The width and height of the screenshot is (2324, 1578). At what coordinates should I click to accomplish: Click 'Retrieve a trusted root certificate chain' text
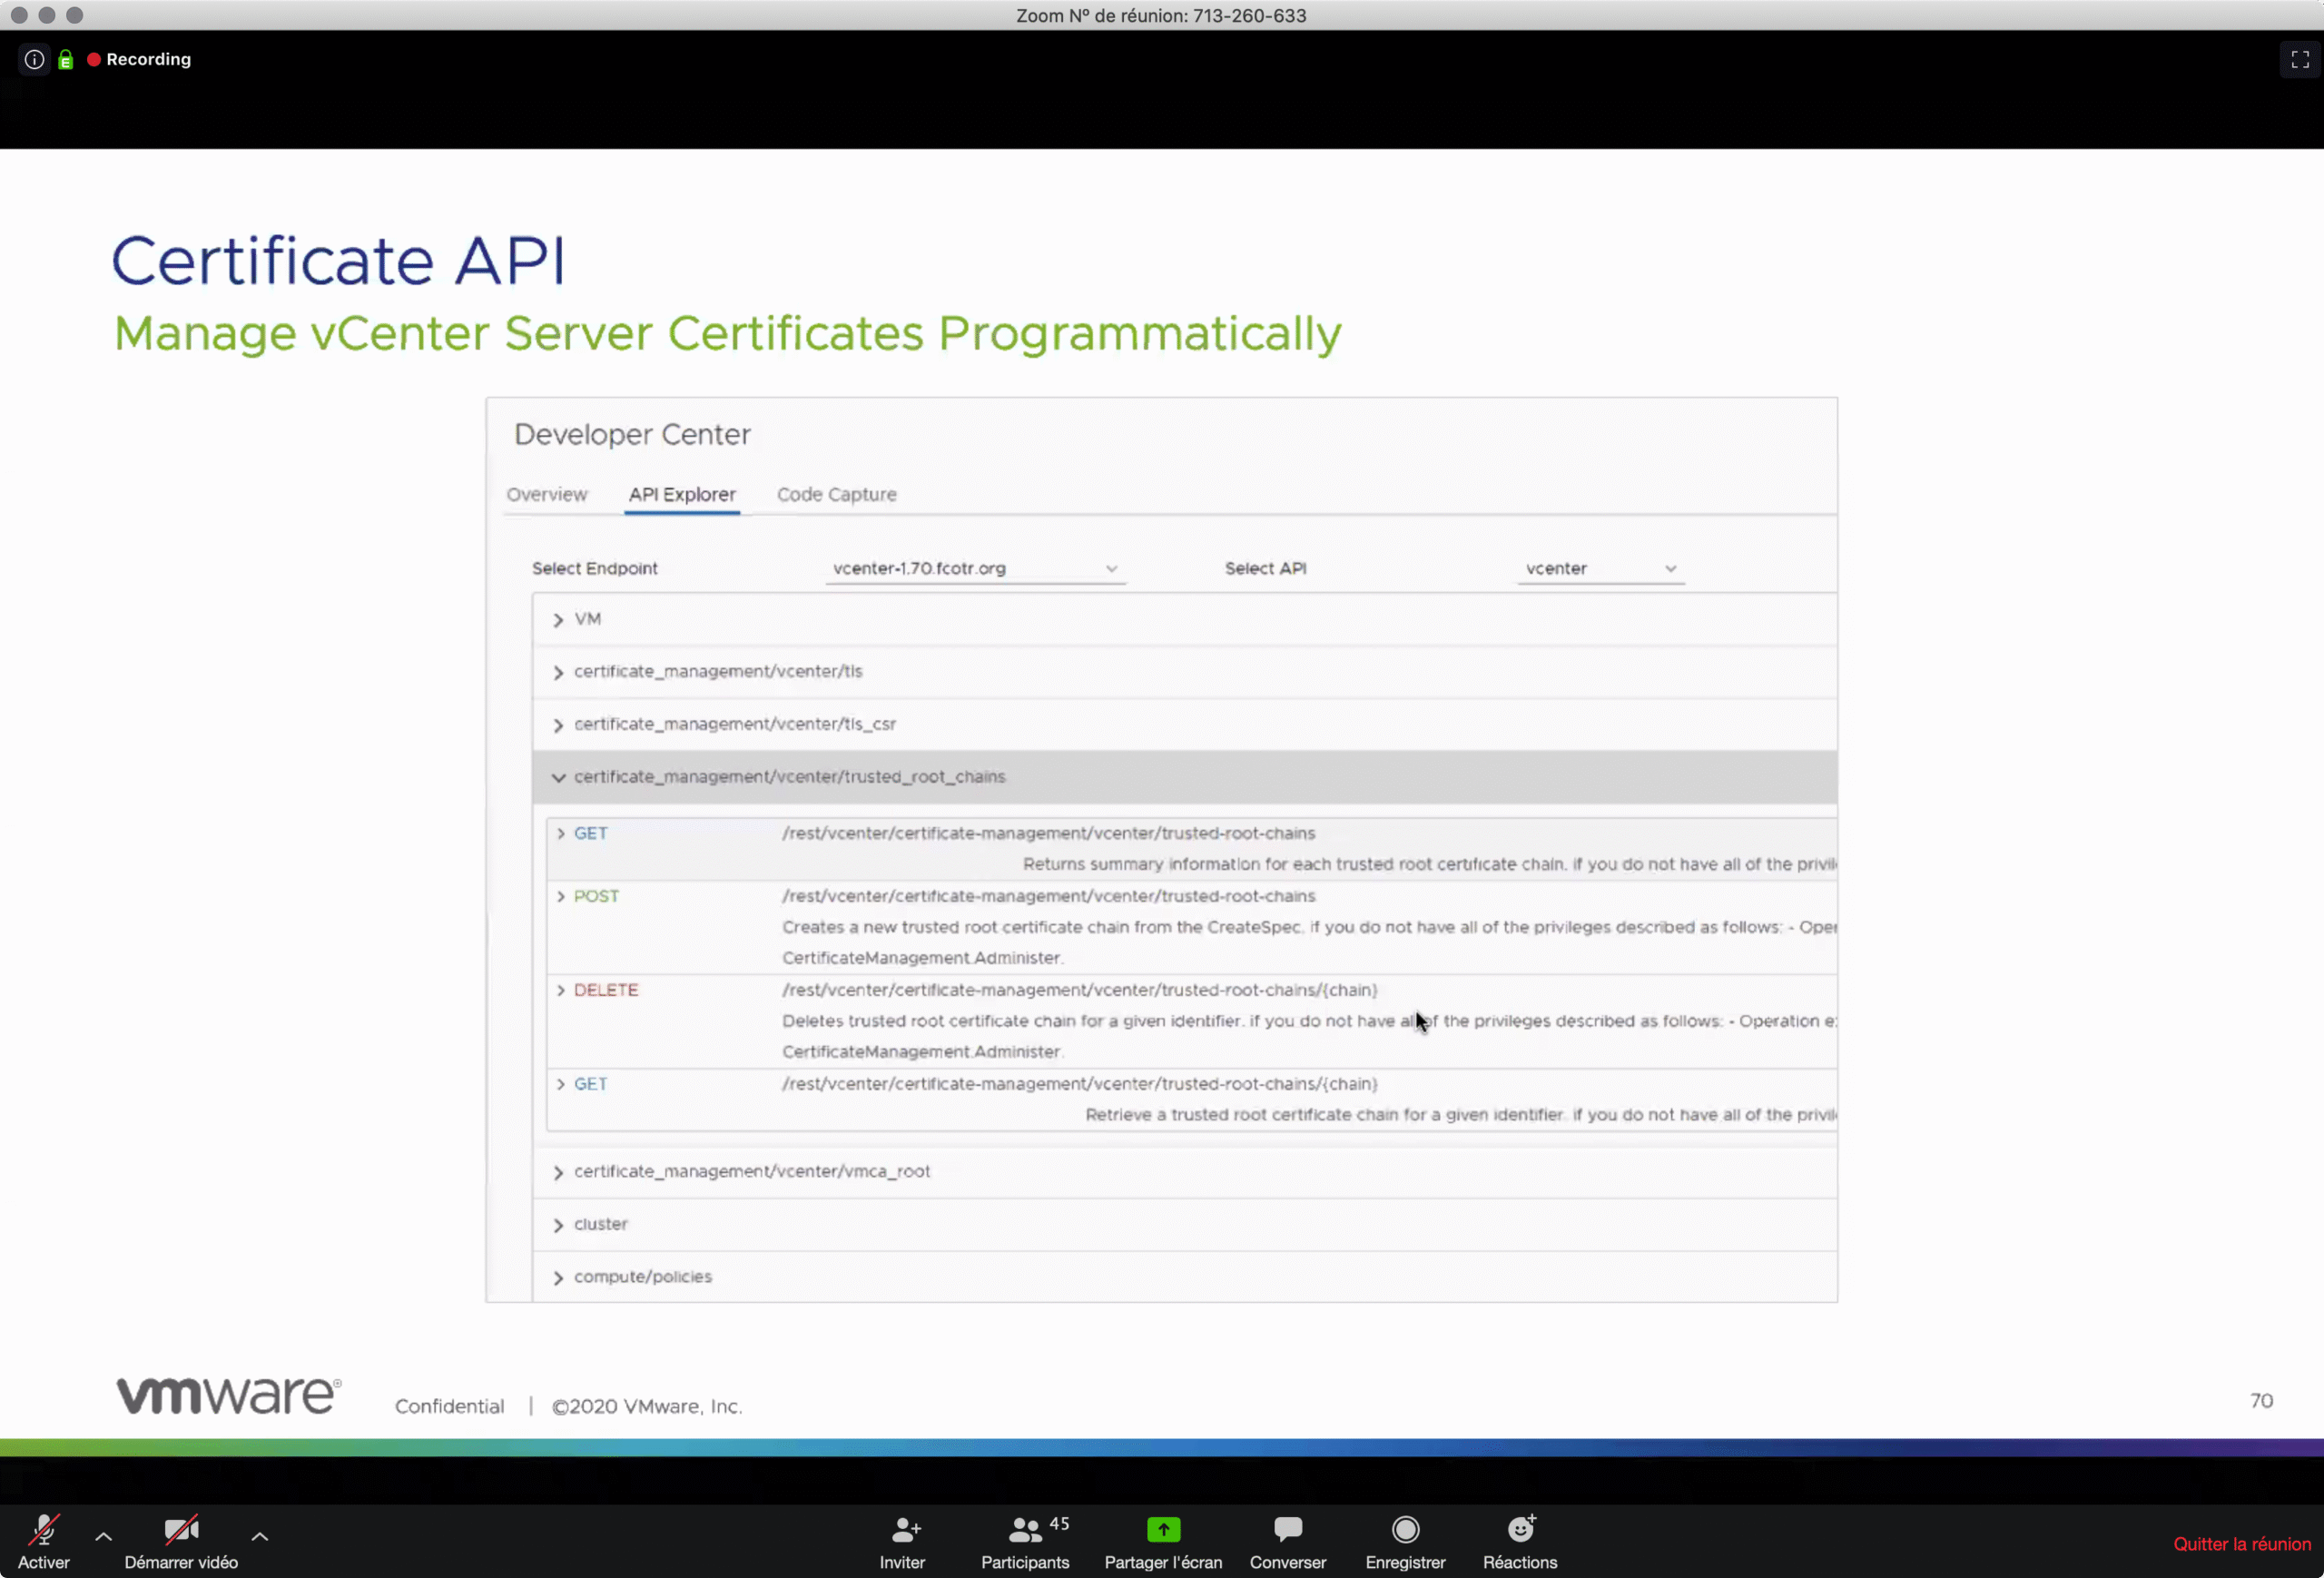1461,1115
